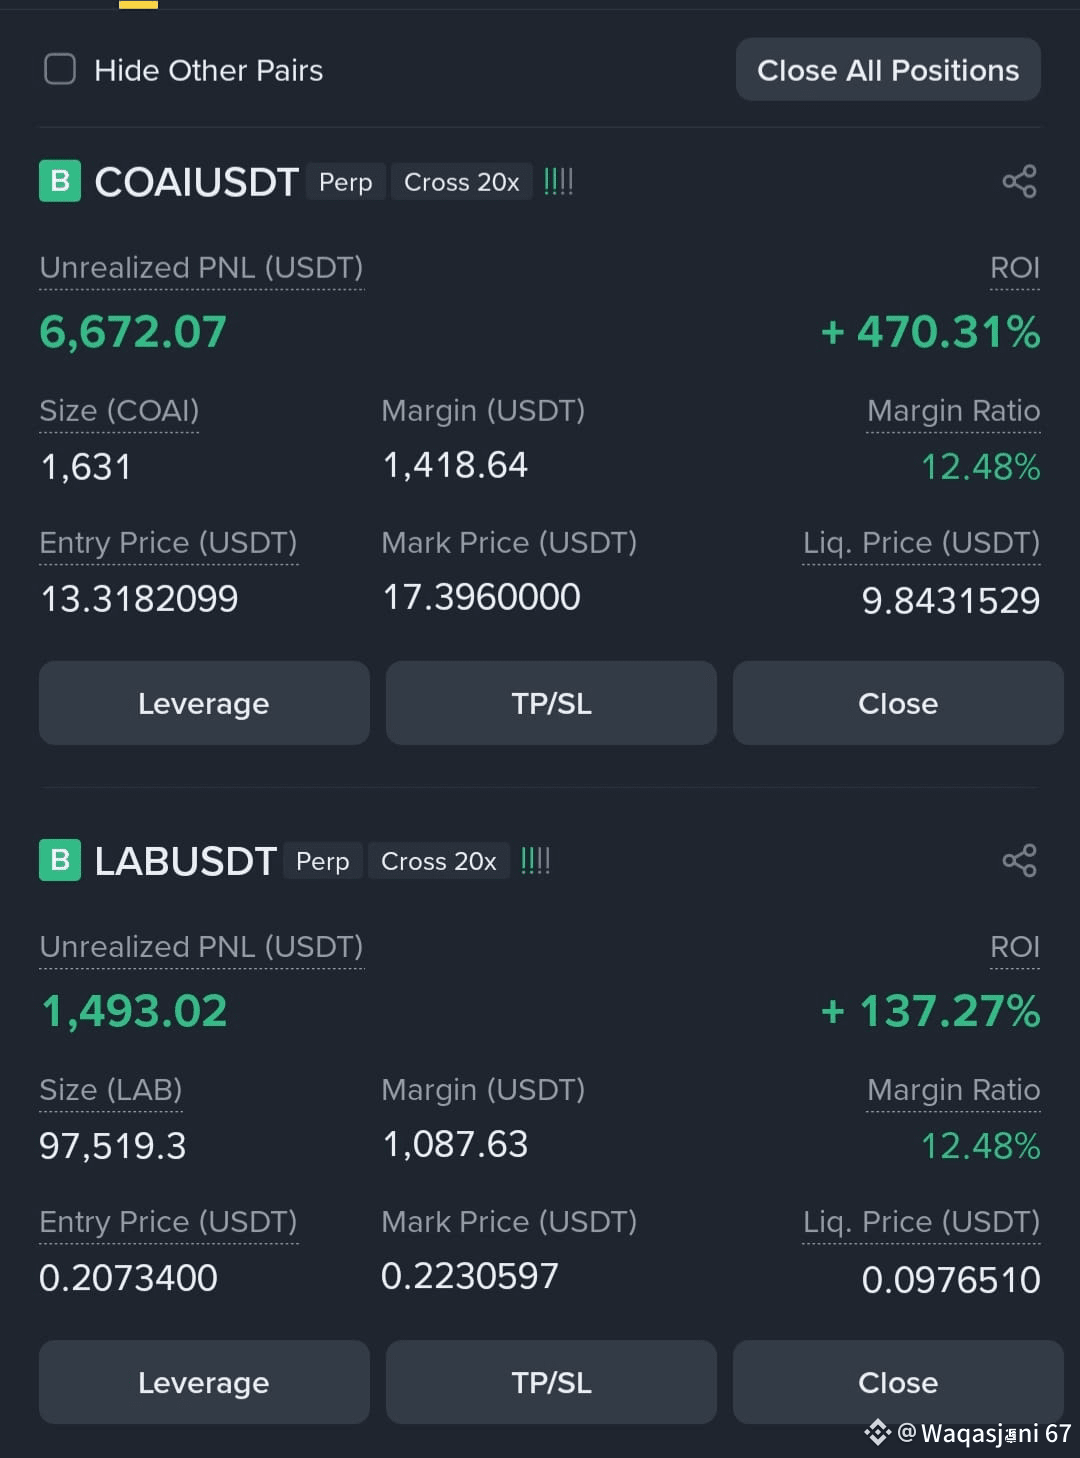Select the 1,087.63 margin value
Viewport: 1080px width, 1458px height.
point(455,1144)
